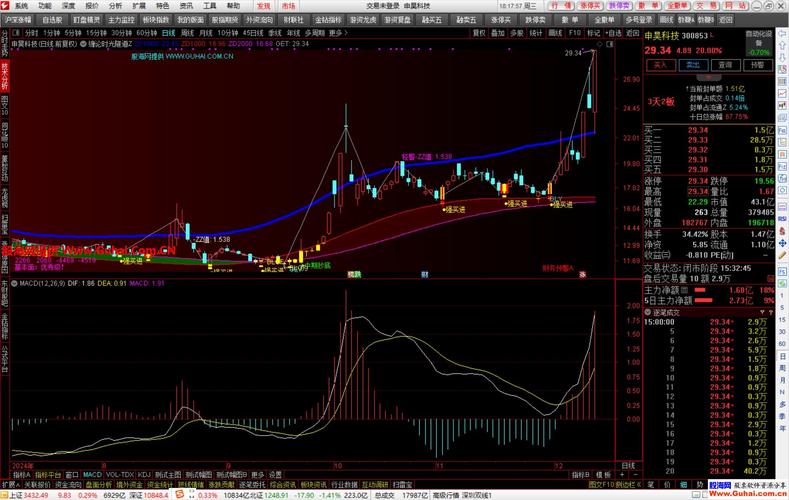Open the 分析 menu

coord(115,6)
